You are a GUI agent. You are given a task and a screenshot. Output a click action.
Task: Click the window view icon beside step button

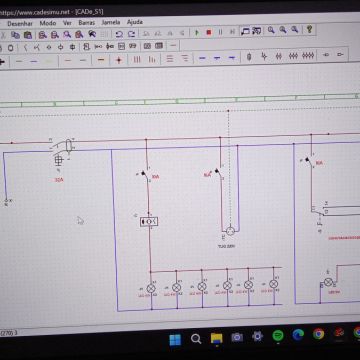[245, 31]
